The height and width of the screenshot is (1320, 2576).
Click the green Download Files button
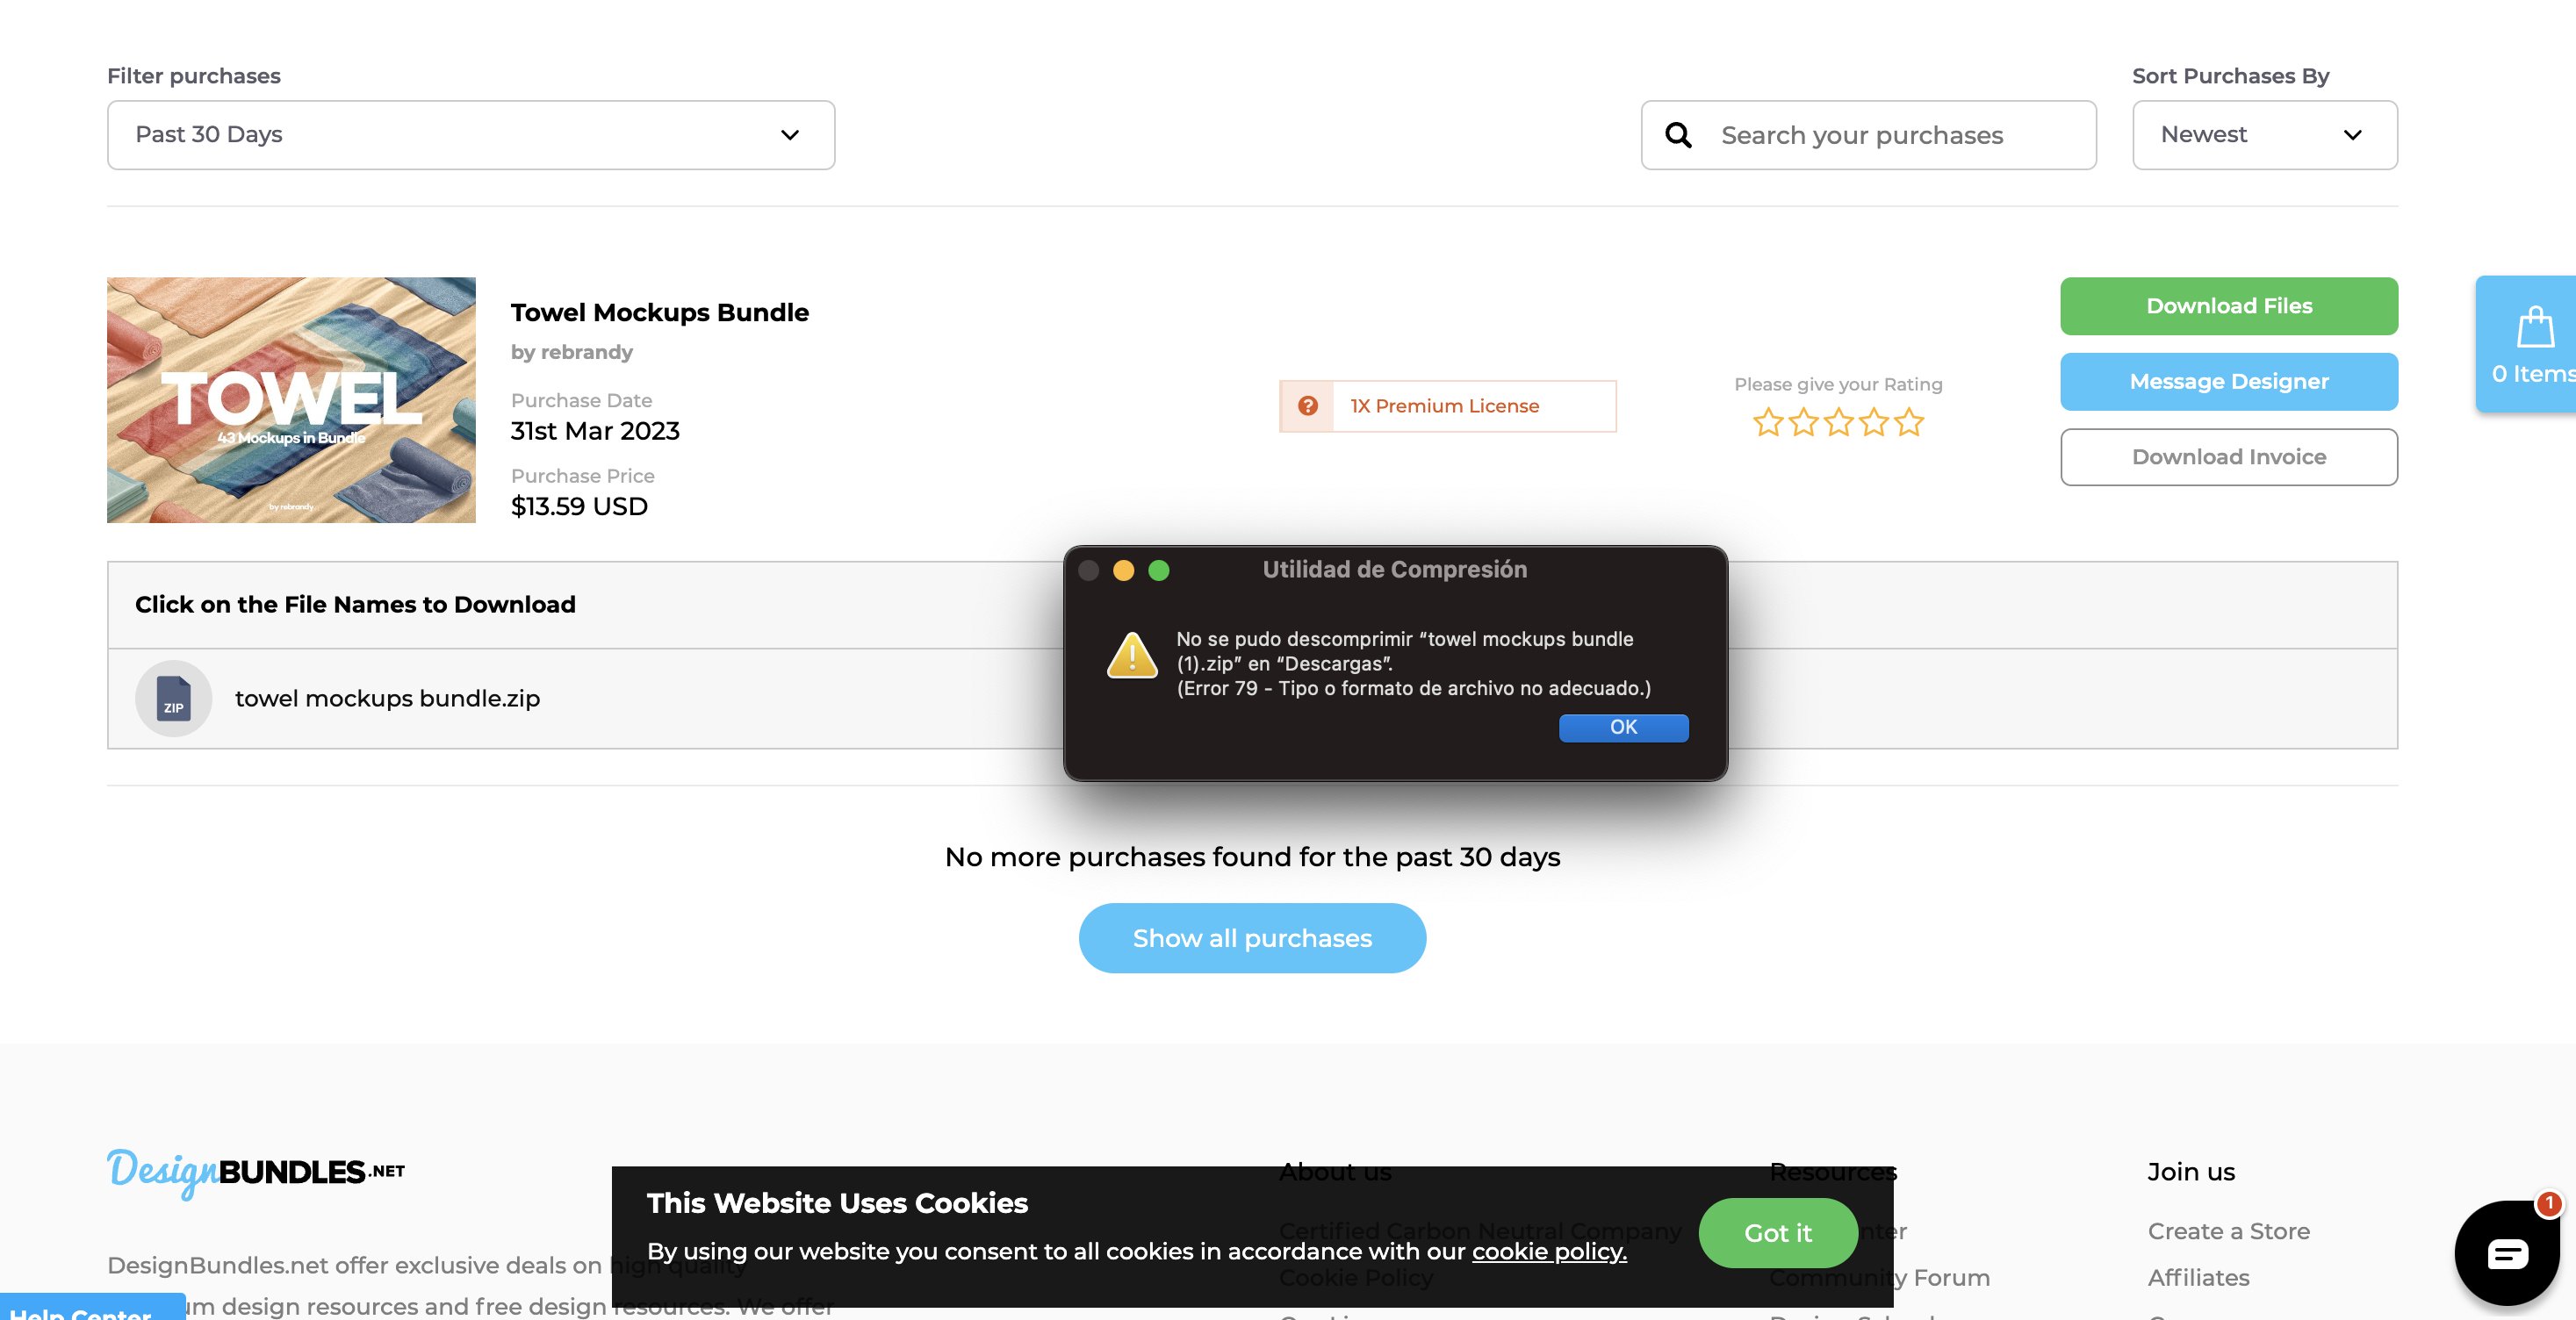tap(2228, 306)
